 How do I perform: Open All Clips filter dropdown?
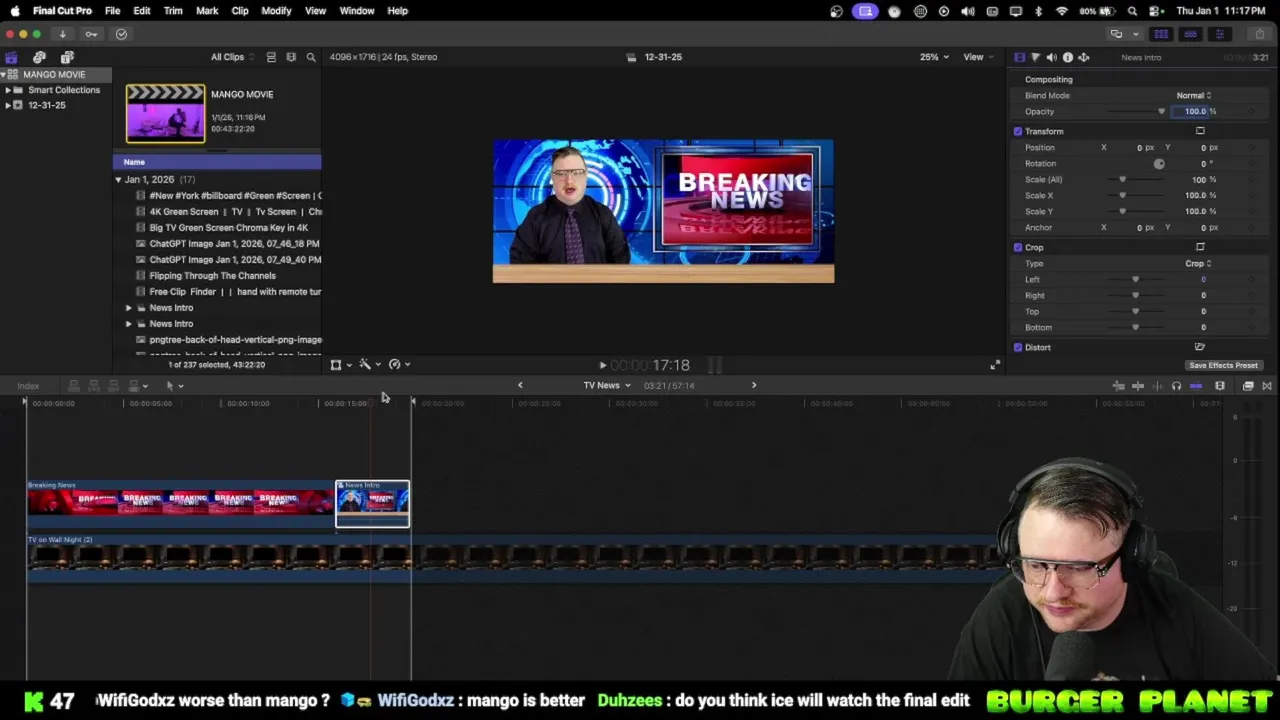click(x=231, y=57)
